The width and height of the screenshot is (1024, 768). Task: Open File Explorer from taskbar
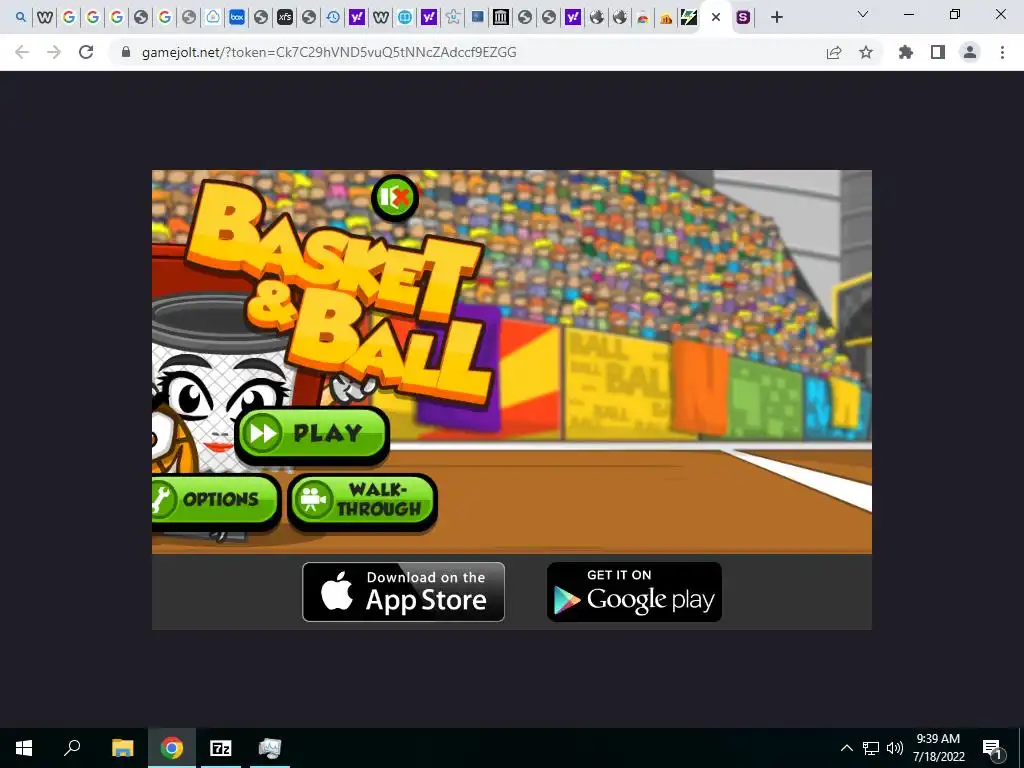(x=122, y=748)
